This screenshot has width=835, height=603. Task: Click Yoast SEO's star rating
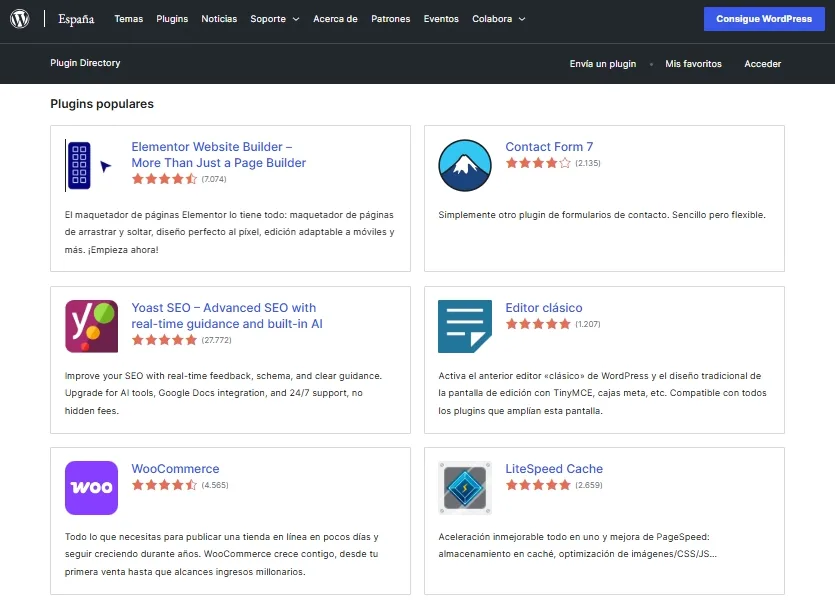click(x=165, y=340)
